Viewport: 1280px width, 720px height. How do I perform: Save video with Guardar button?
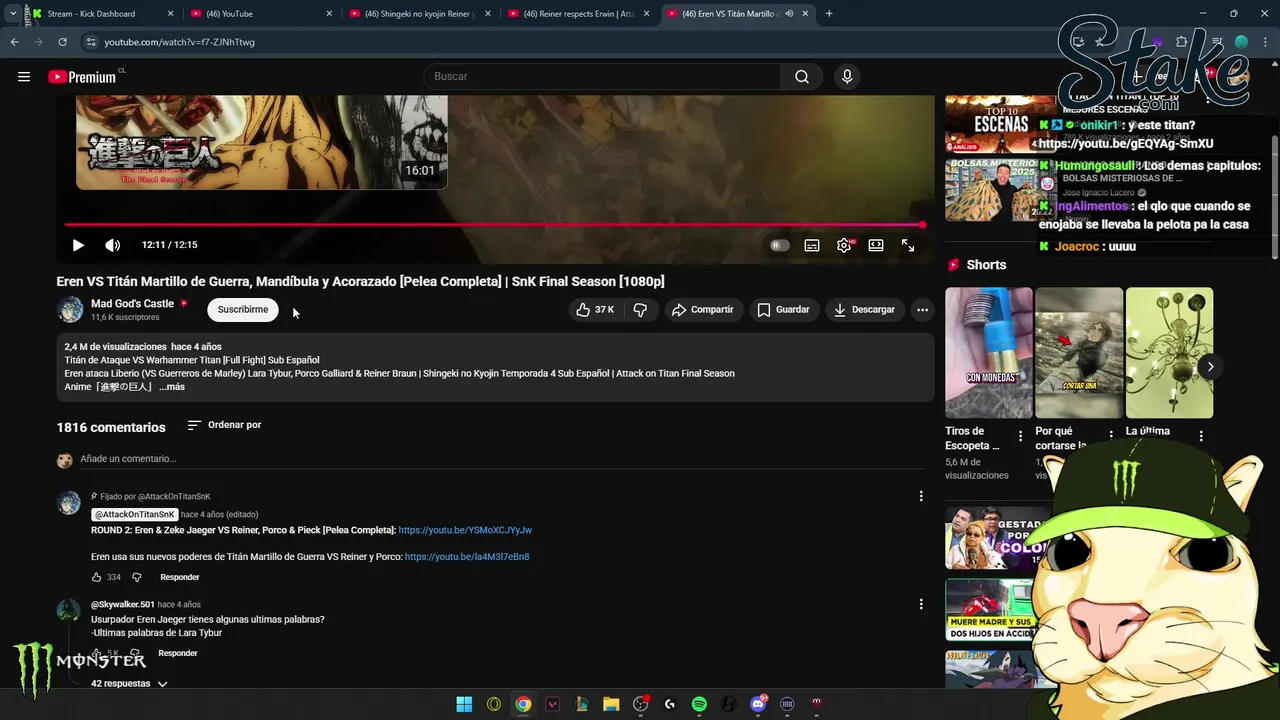click(x=783, y=310)
